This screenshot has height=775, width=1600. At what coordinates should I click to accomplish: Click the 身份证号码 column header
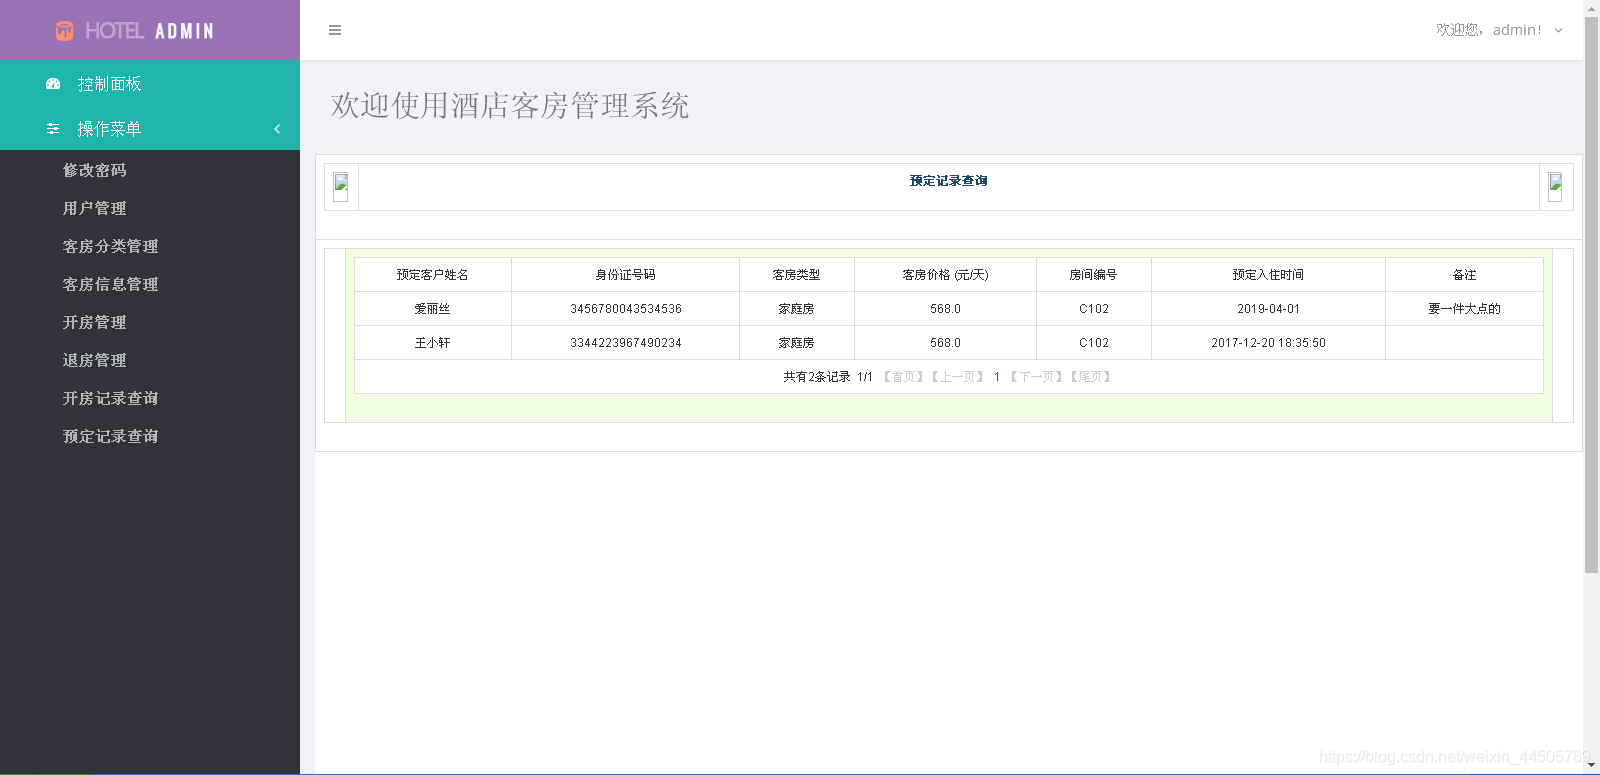pyautogui.click(x=626, y=275)
